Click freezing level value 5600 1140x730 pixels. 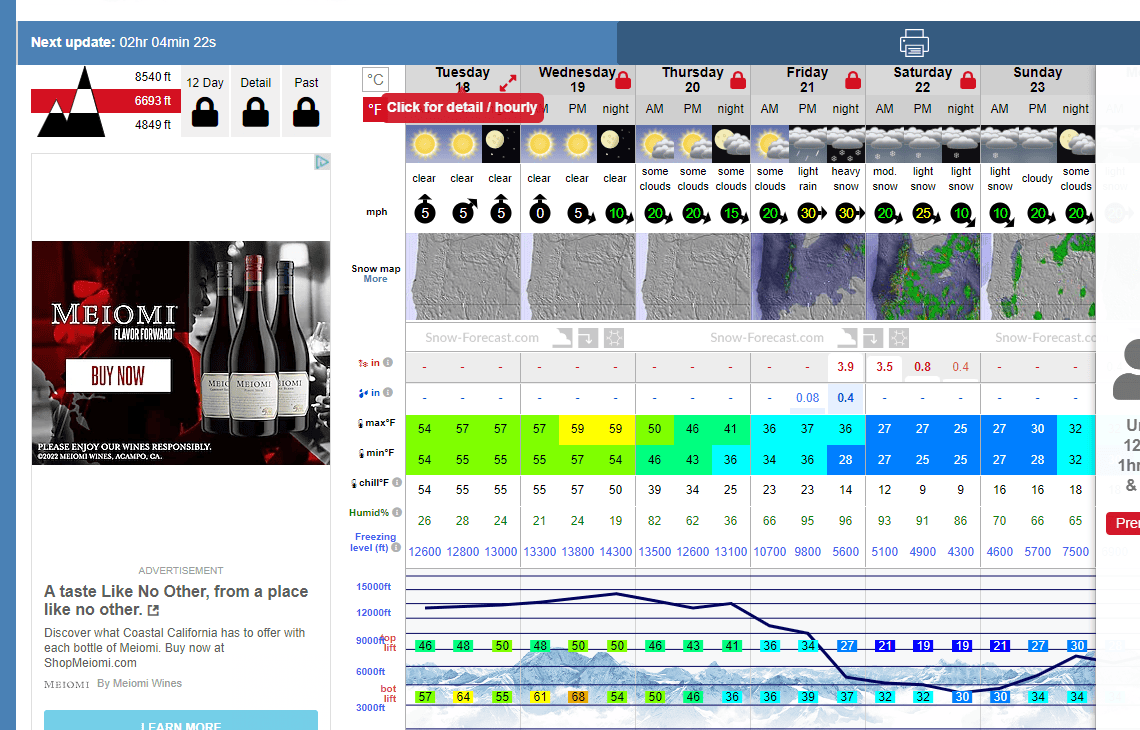(846, 552)
